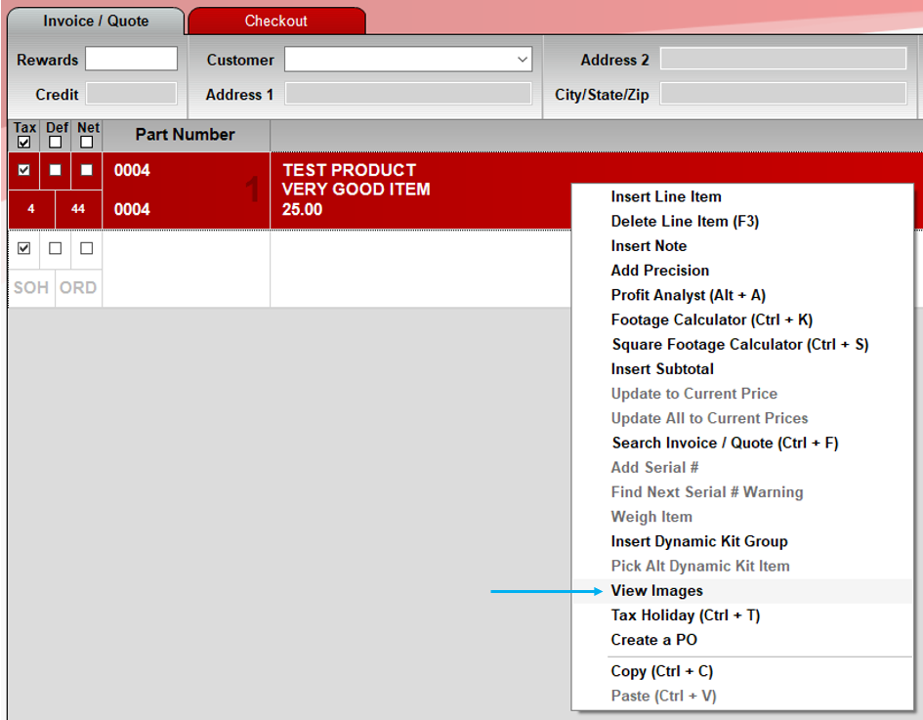
Task: Enable Net checkbox for the 0004 line item
Action: (87, 170)
